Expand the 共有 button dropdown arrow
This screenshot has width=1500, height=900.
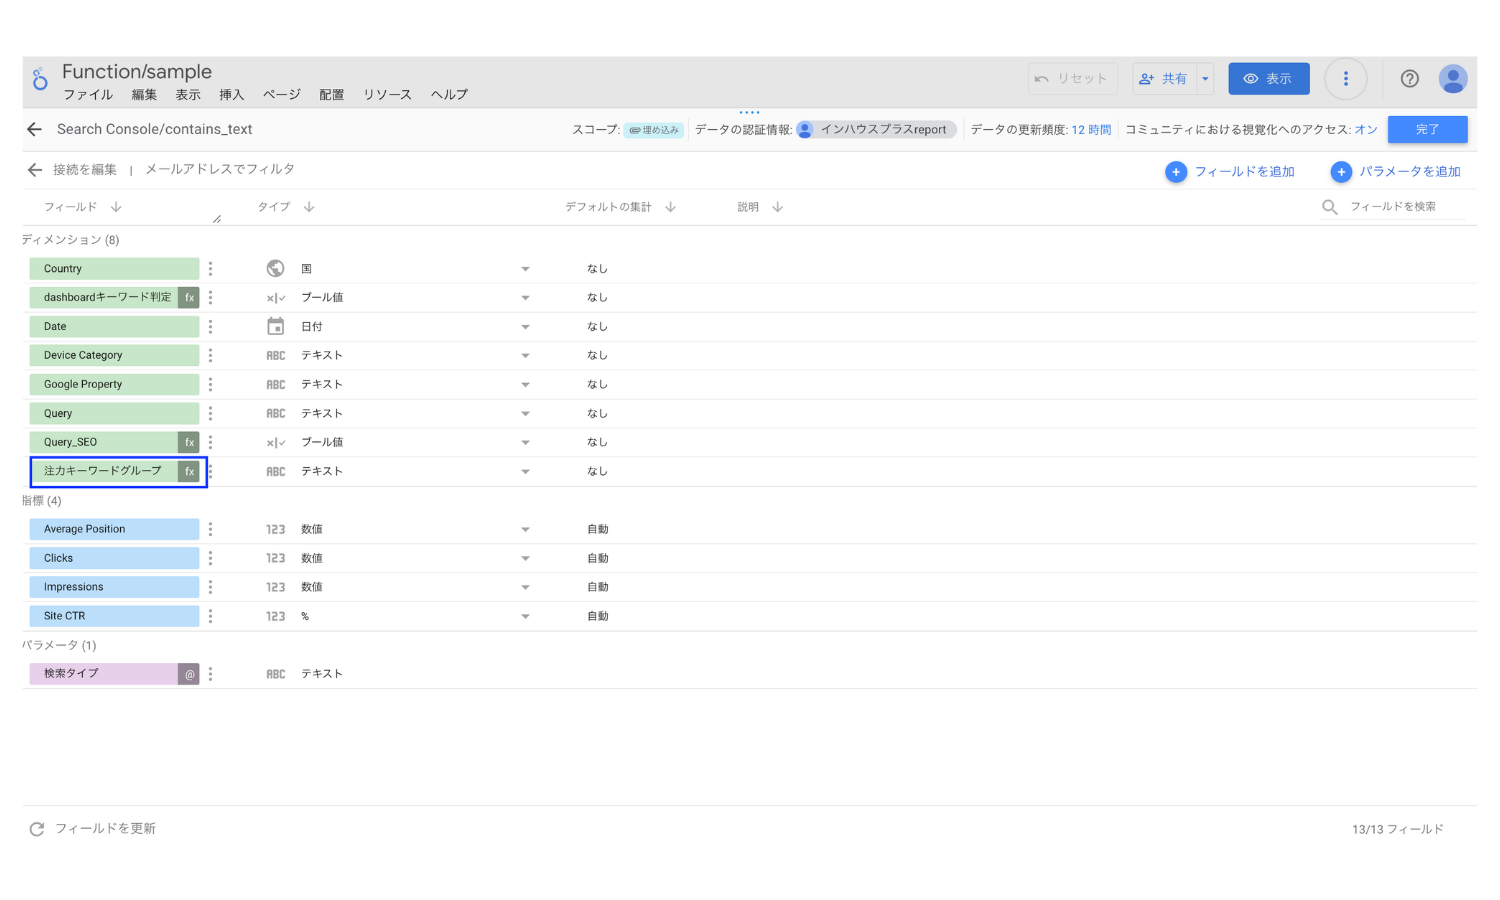point(1206,79)
